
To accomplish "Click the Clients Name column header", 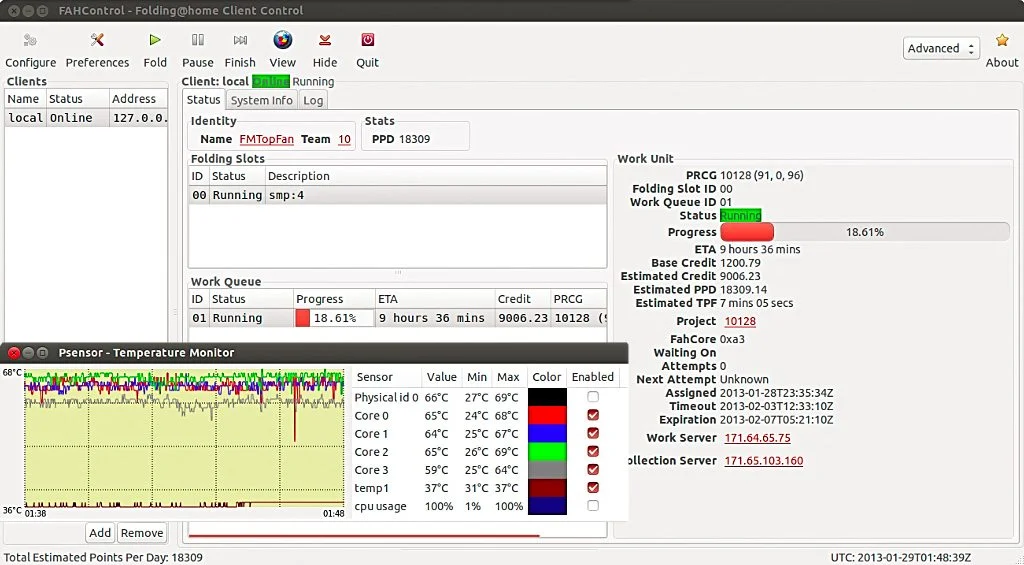I will click(x=25, y=99).
